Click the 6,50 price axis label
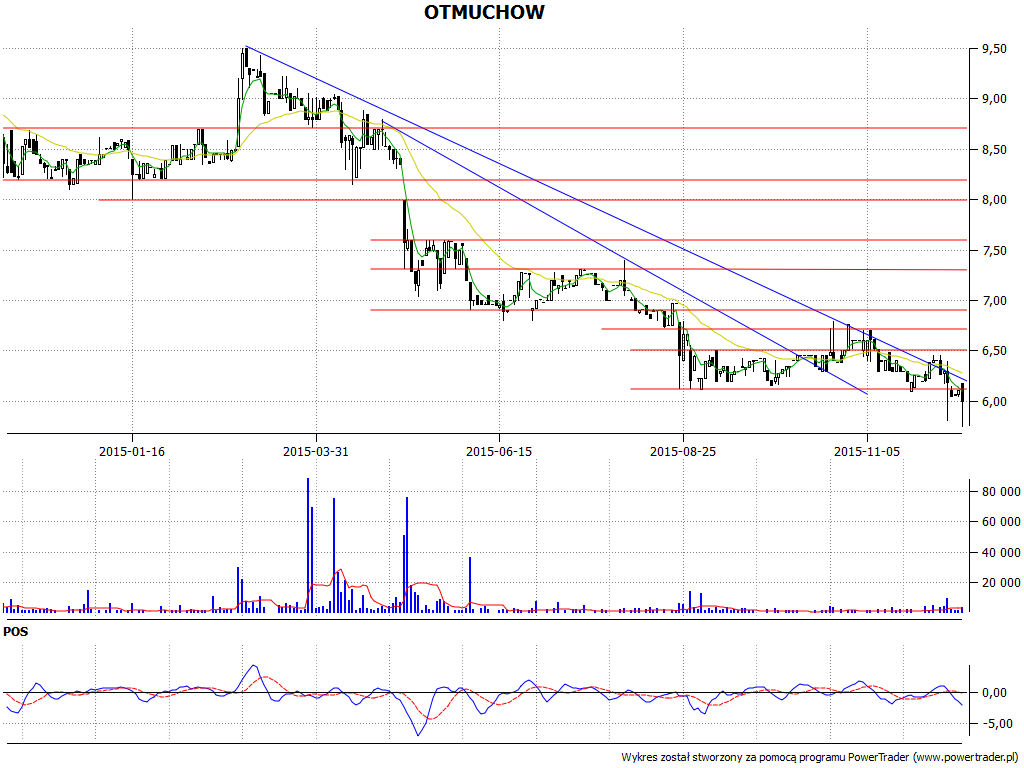Screen dimensions: 1024x768 (x=994, y=351)
